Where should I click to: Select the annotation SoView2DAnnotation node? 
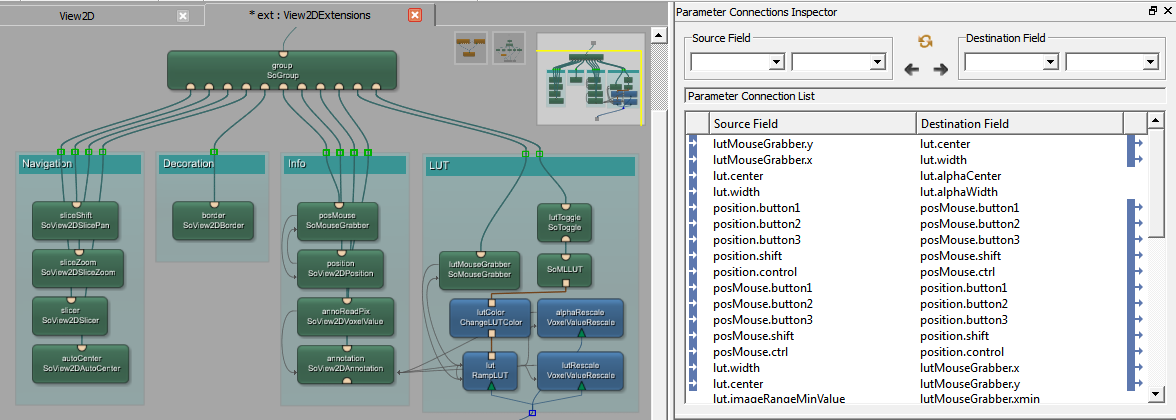338,362
